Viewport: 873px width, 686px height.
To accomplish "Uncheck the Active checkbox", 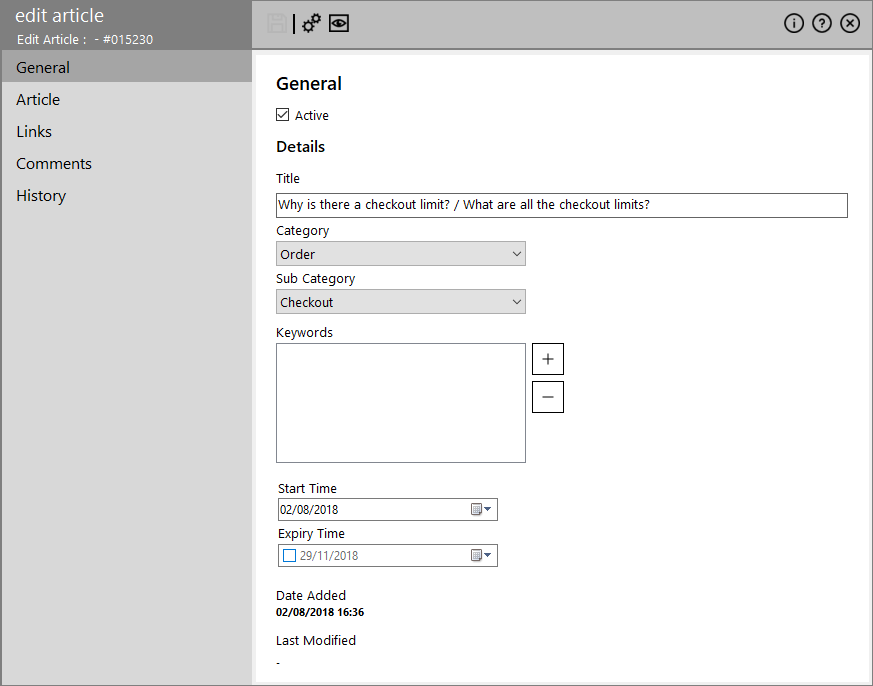I will click(282, 115).
